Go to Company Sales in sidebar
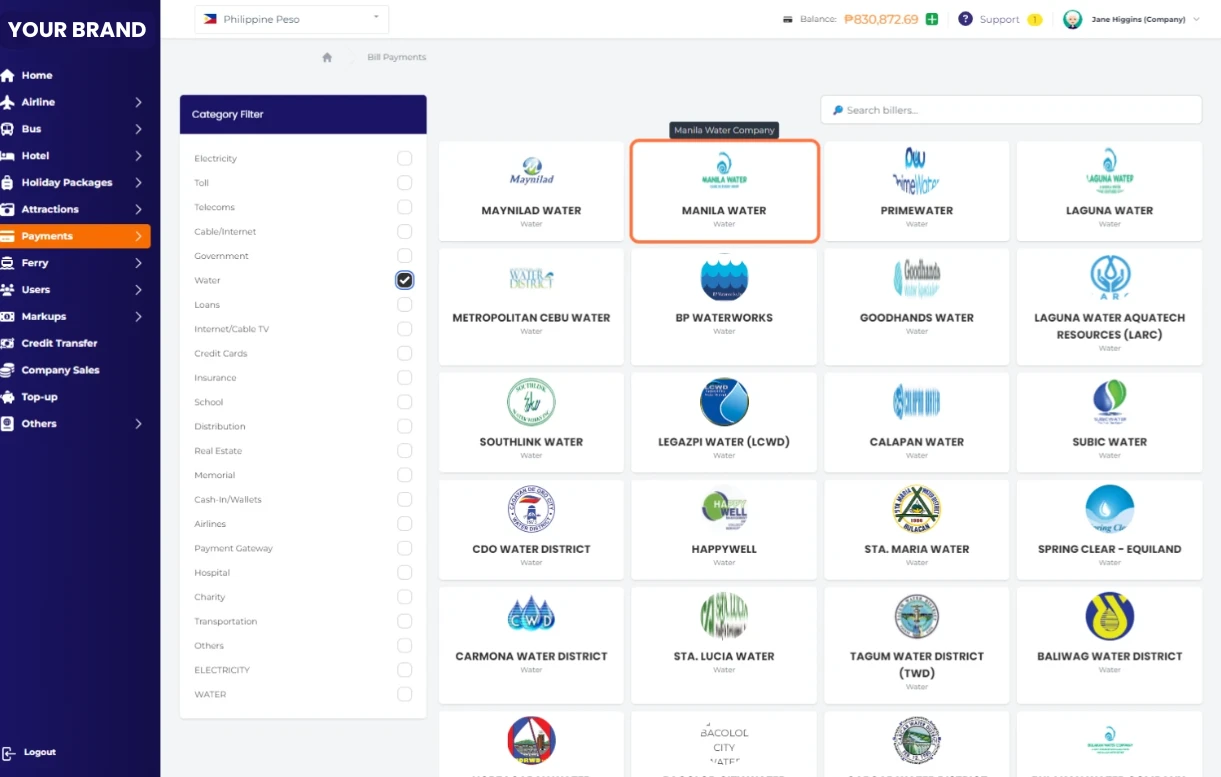 (x=60, y=370)
